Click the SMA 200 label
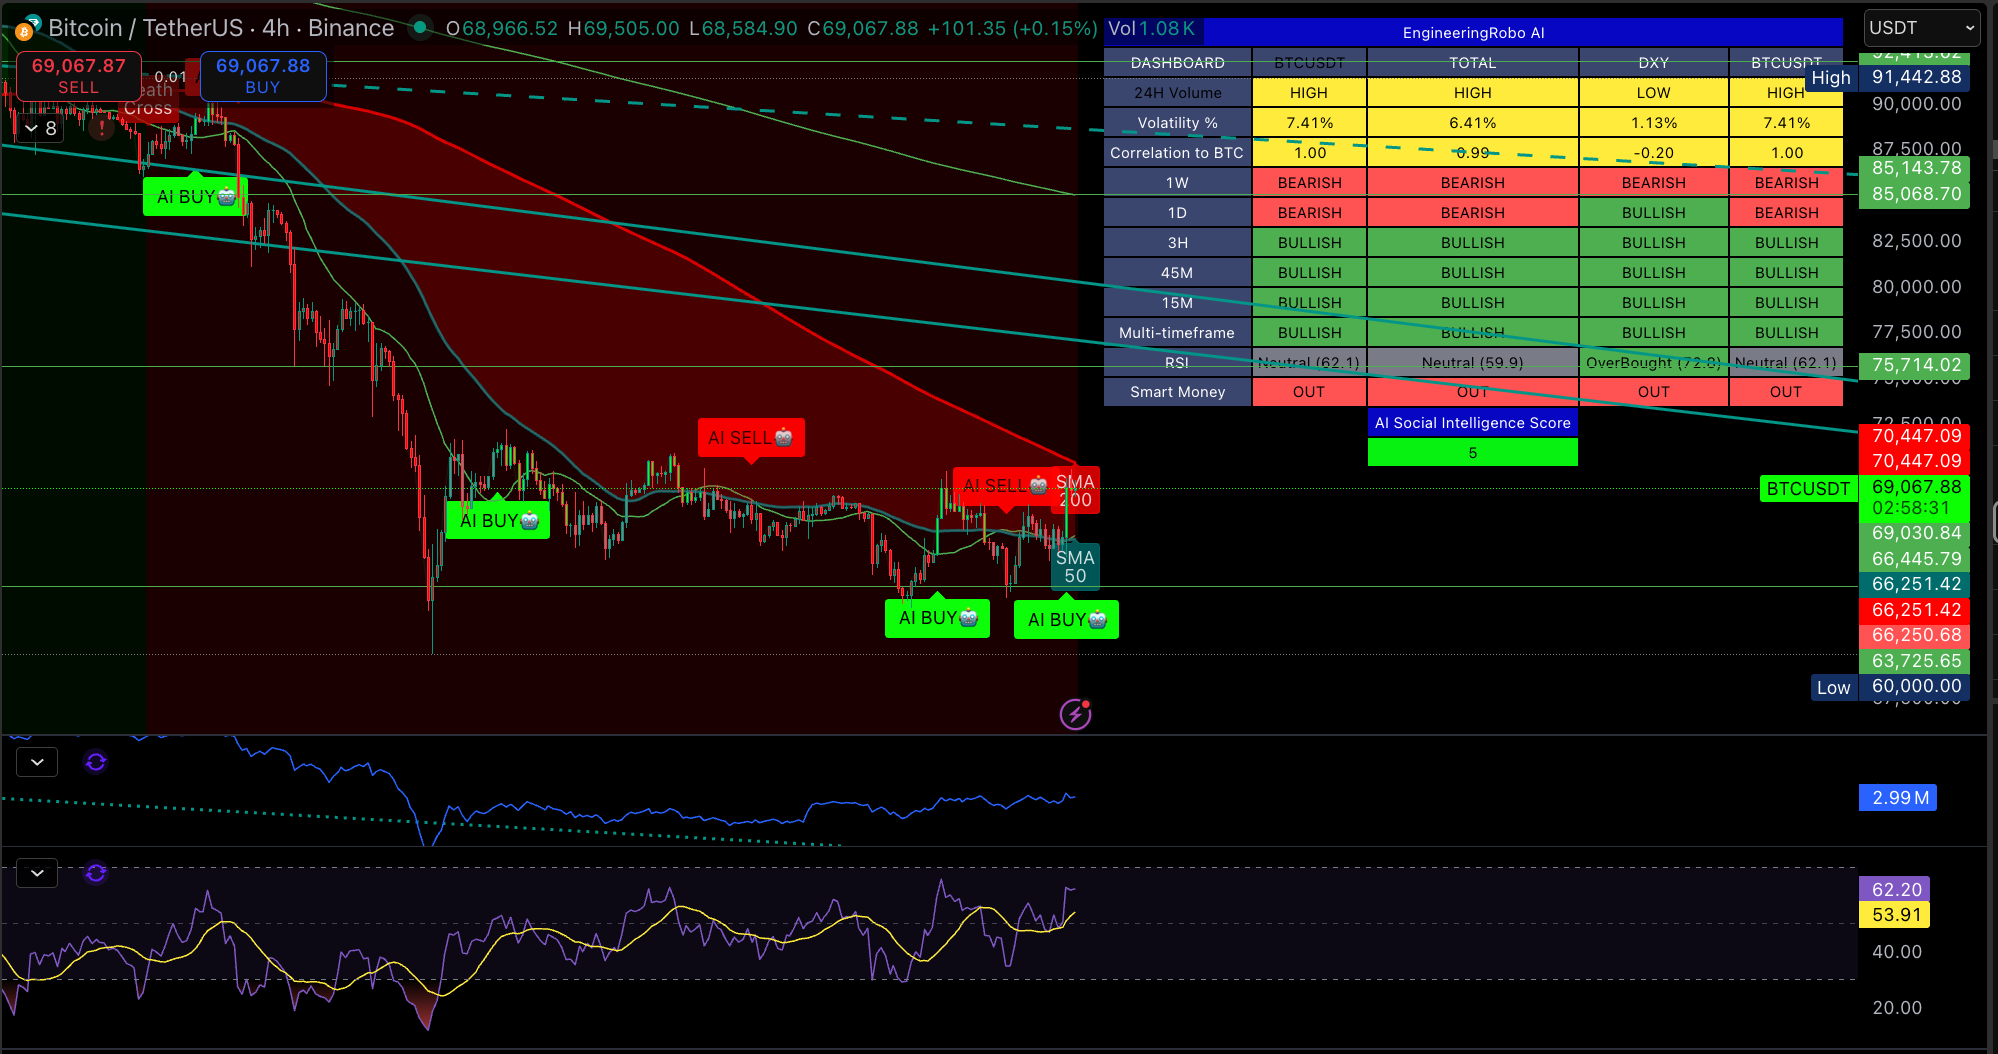 coord(1075,491)
